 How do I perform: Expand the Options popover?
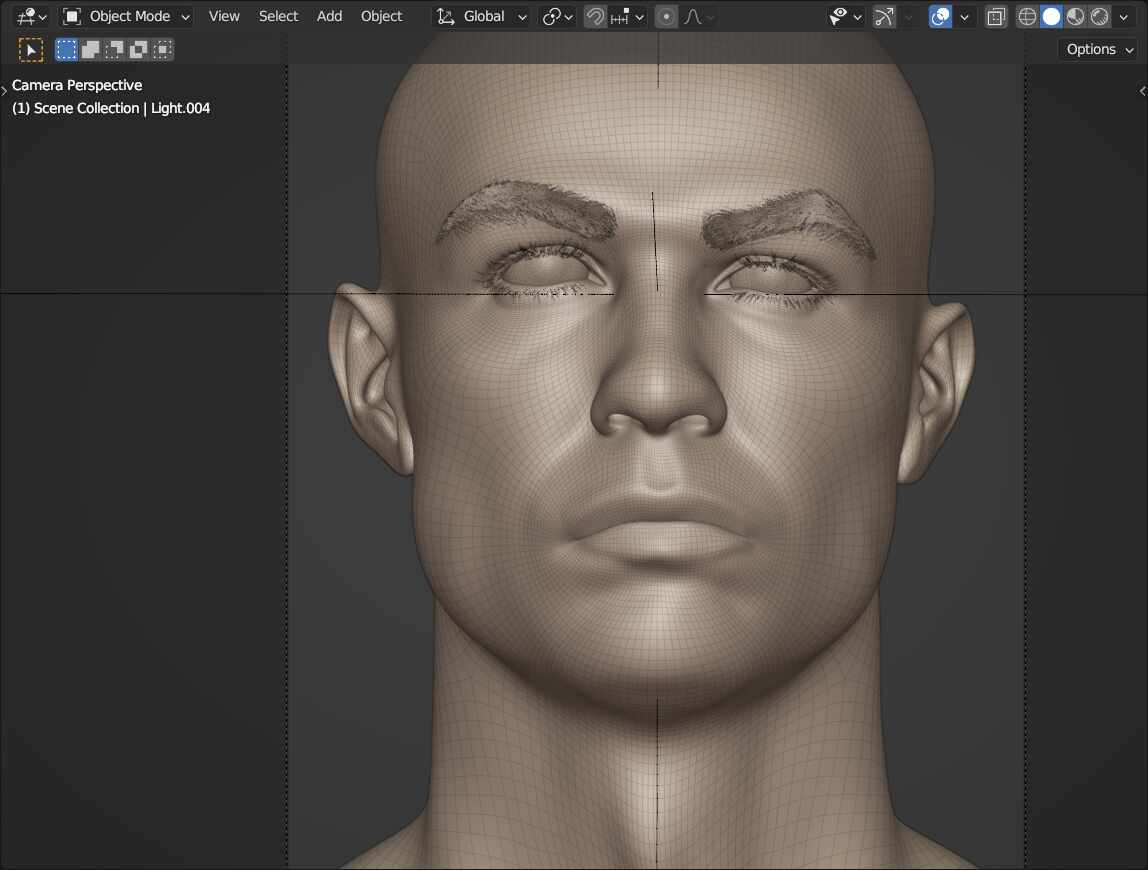(x=1099, y=49)
